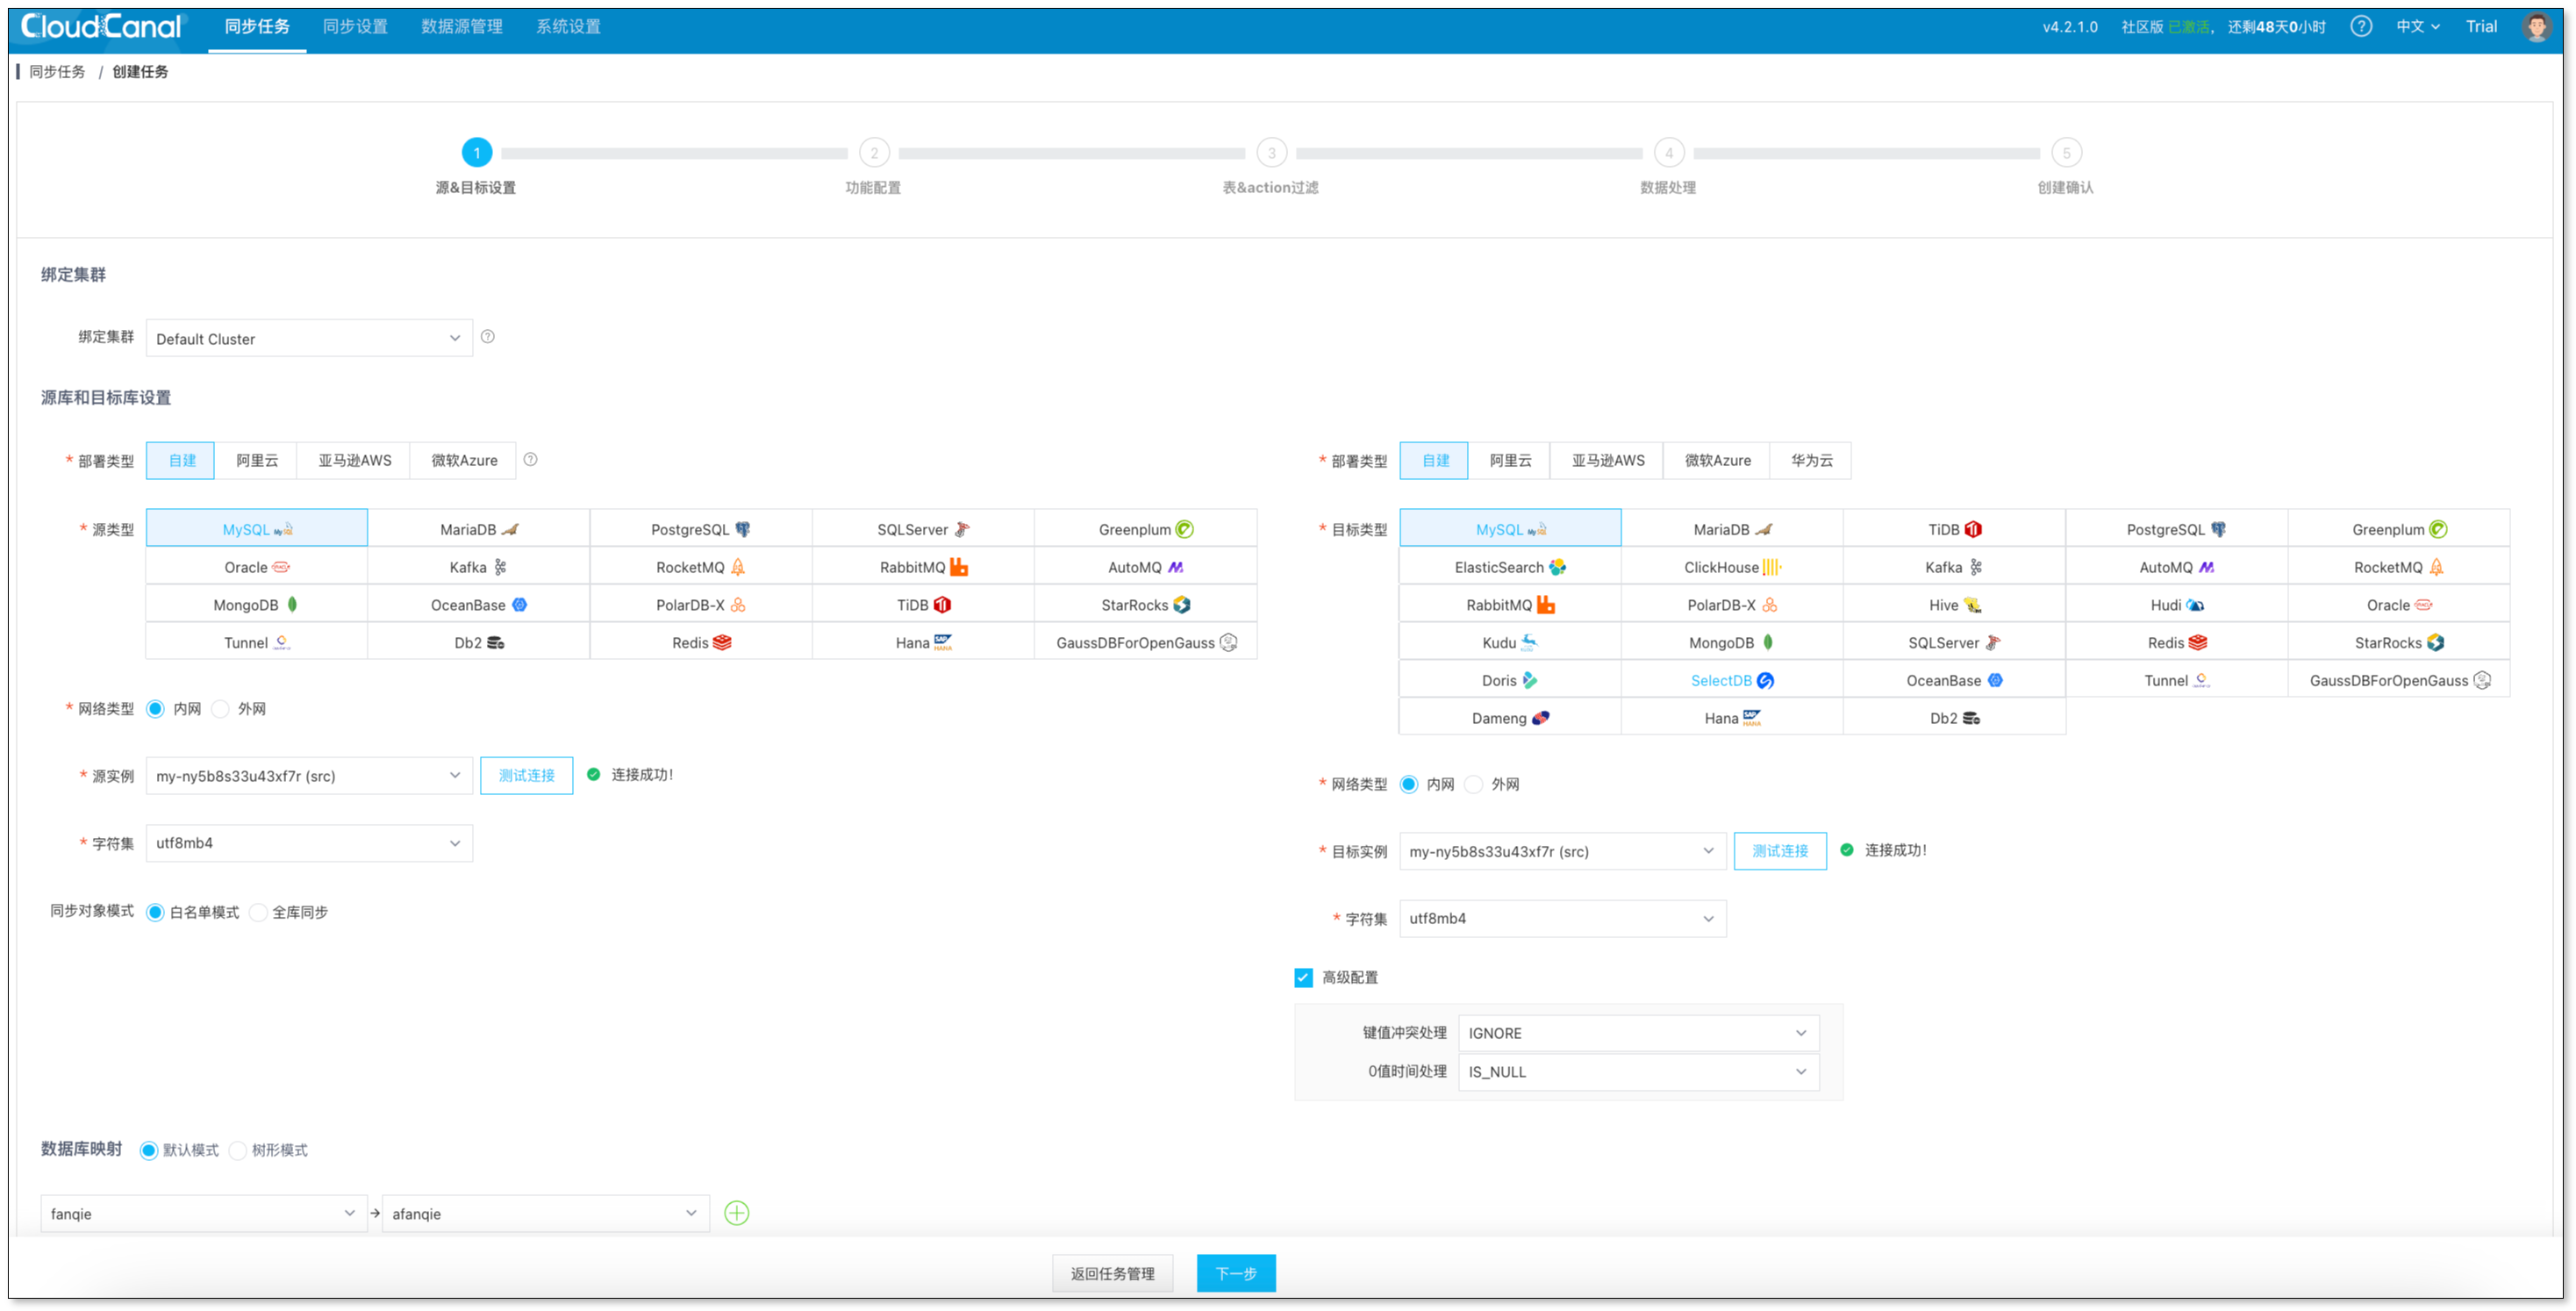Open the 数据源管理 top menu
The image size is (2576, 1311).
click(x=461, y=27)
